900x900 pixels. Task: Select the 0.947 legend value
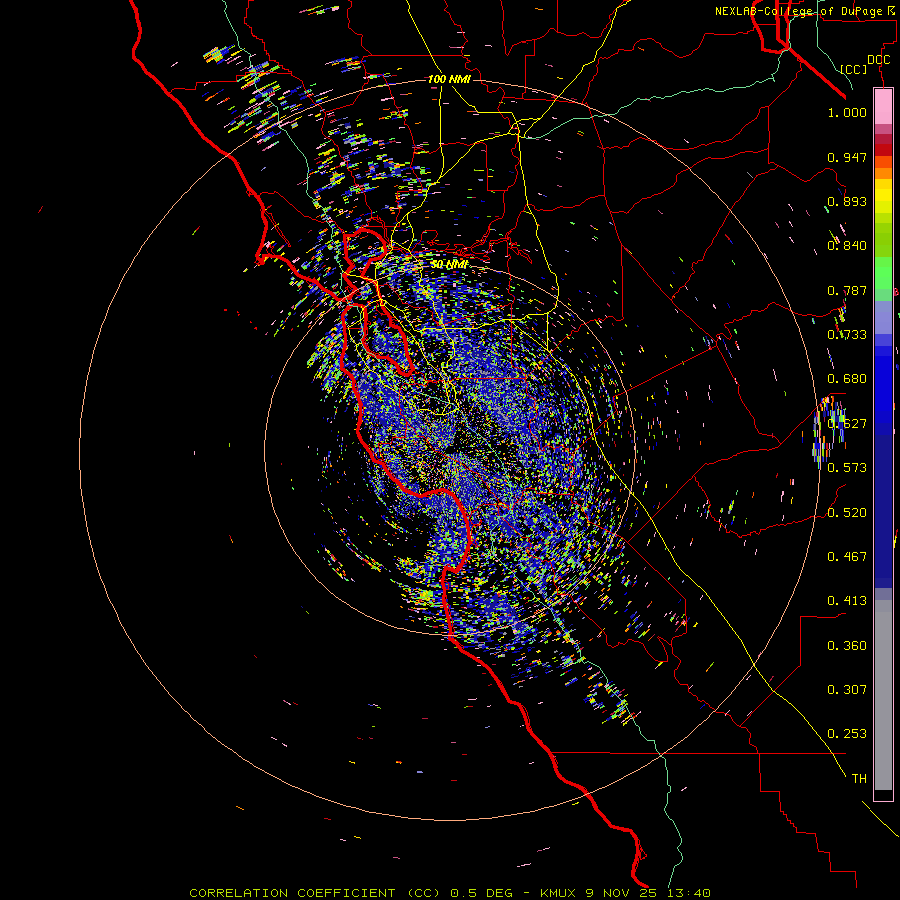[x=847, y=157]
